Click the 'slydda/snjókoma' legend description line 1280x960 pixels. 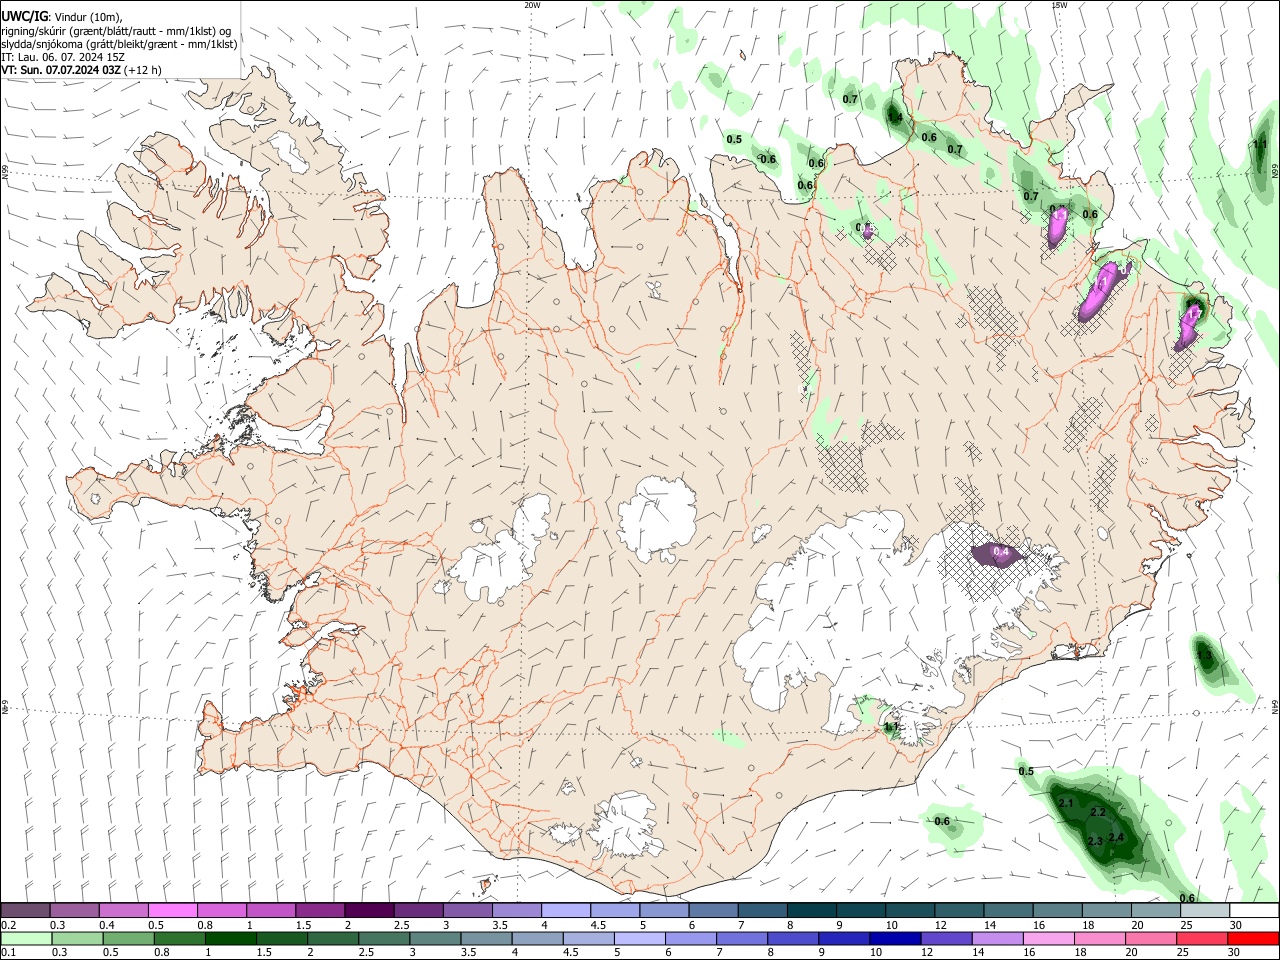pos(120,44)
